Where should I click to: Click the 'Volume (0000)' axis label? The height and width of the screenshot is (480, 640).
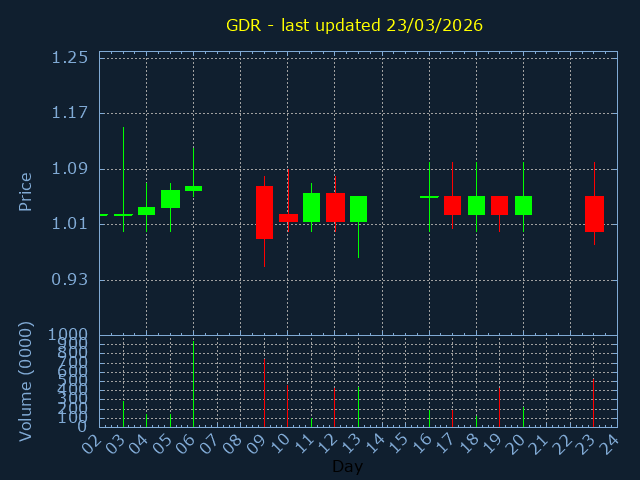pyautogui.click(x=26, y=381)
